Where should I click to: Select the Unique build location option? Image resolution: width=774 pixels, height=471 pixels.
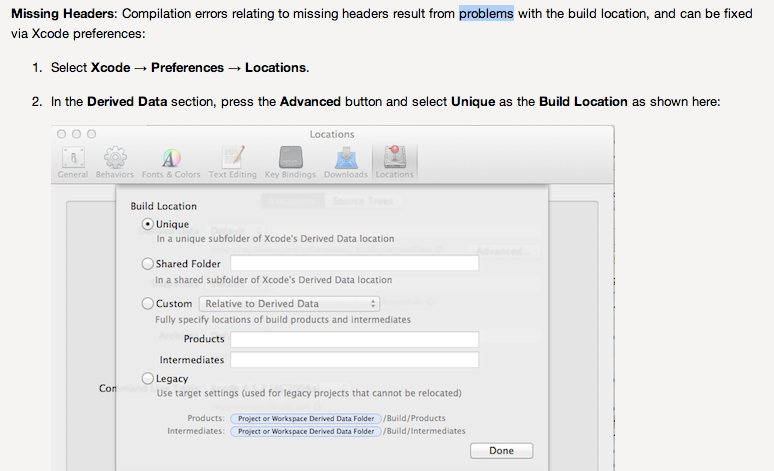[147, 224]
